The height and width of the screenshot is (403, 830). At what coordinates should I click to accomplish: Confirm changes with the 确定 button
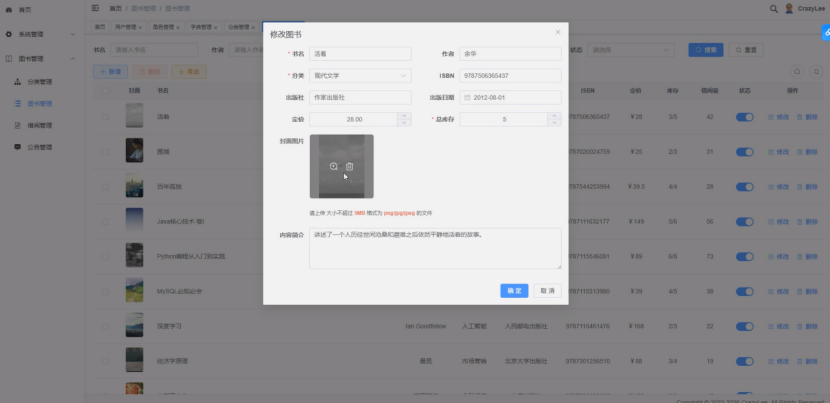pos(514,291)
